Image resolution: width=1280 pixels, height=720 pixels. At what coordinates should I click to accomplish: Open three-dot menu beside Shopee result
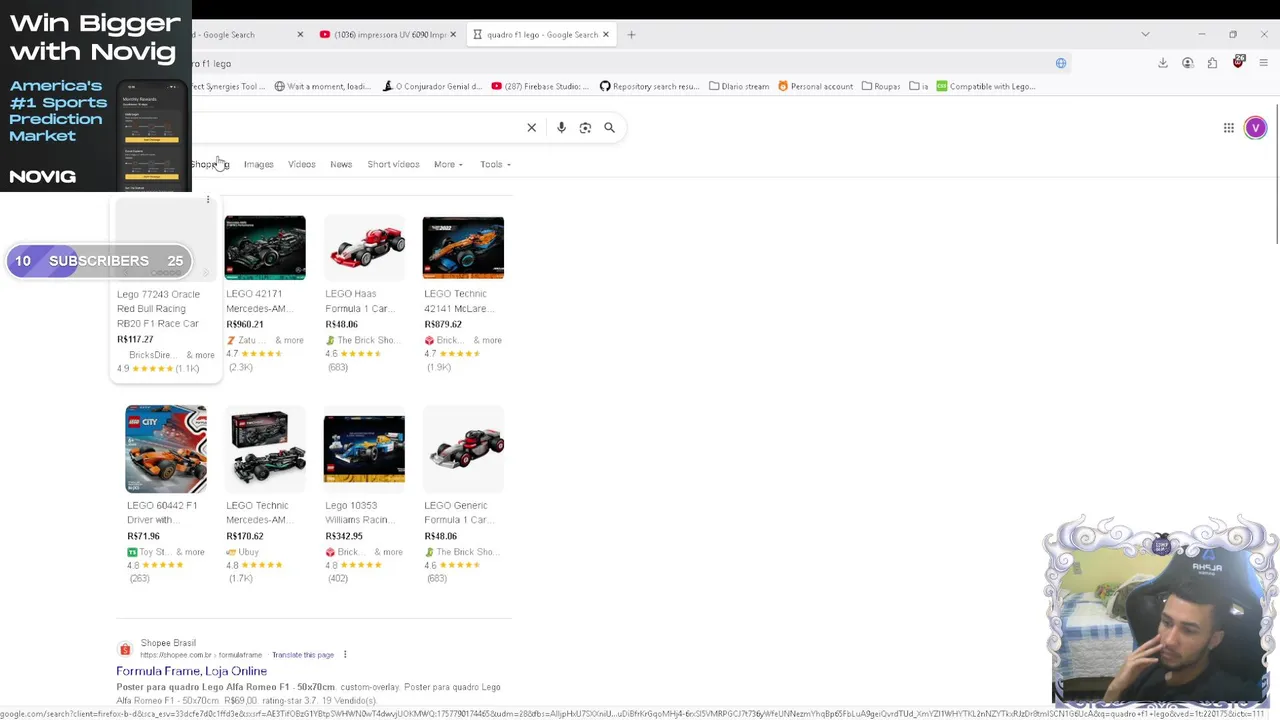pos(345,655)
